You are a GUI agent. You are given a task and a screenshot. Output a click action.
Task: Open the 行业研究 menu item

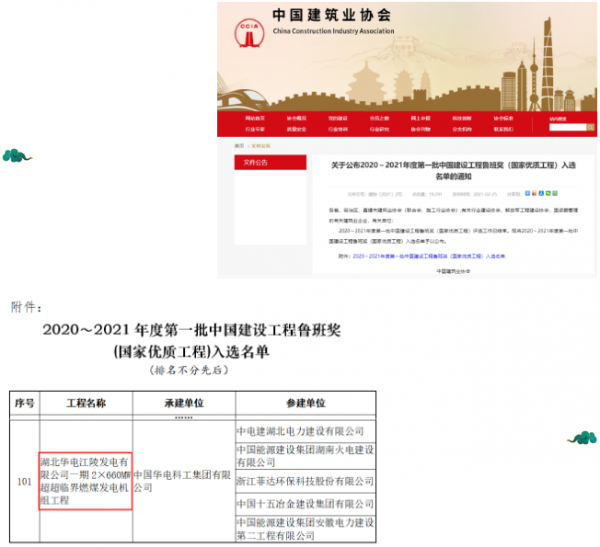[x=379, y=129]
